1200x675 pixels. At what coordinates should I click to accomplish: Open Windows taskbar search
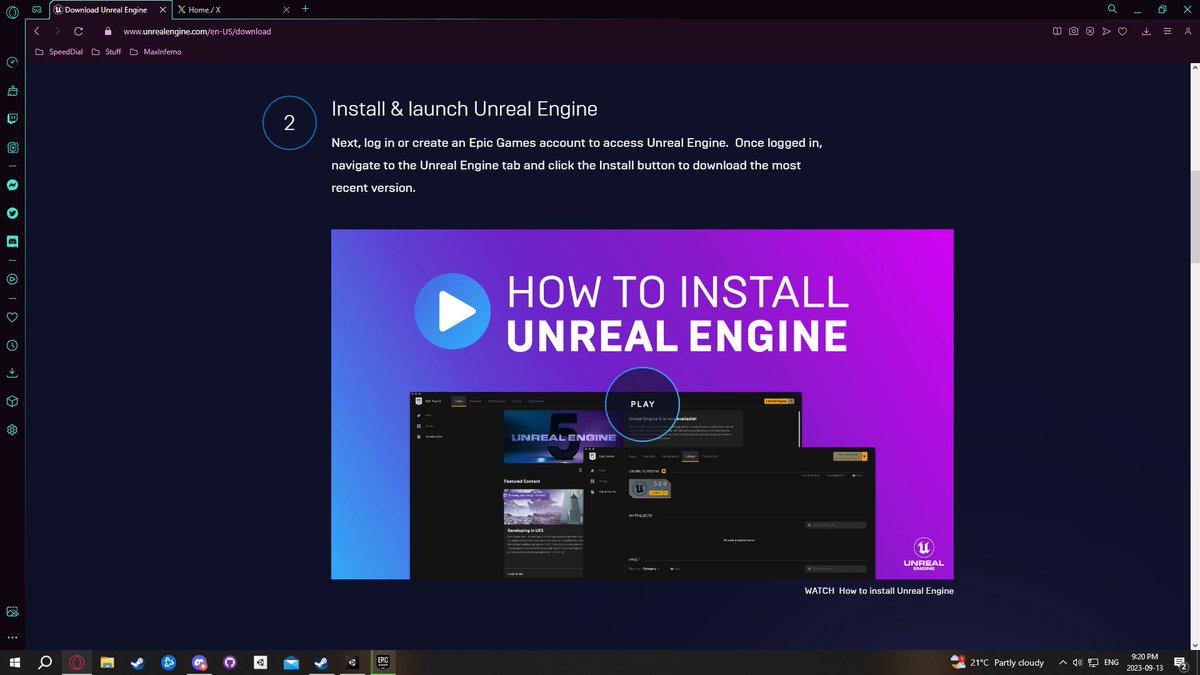(45, 662)
